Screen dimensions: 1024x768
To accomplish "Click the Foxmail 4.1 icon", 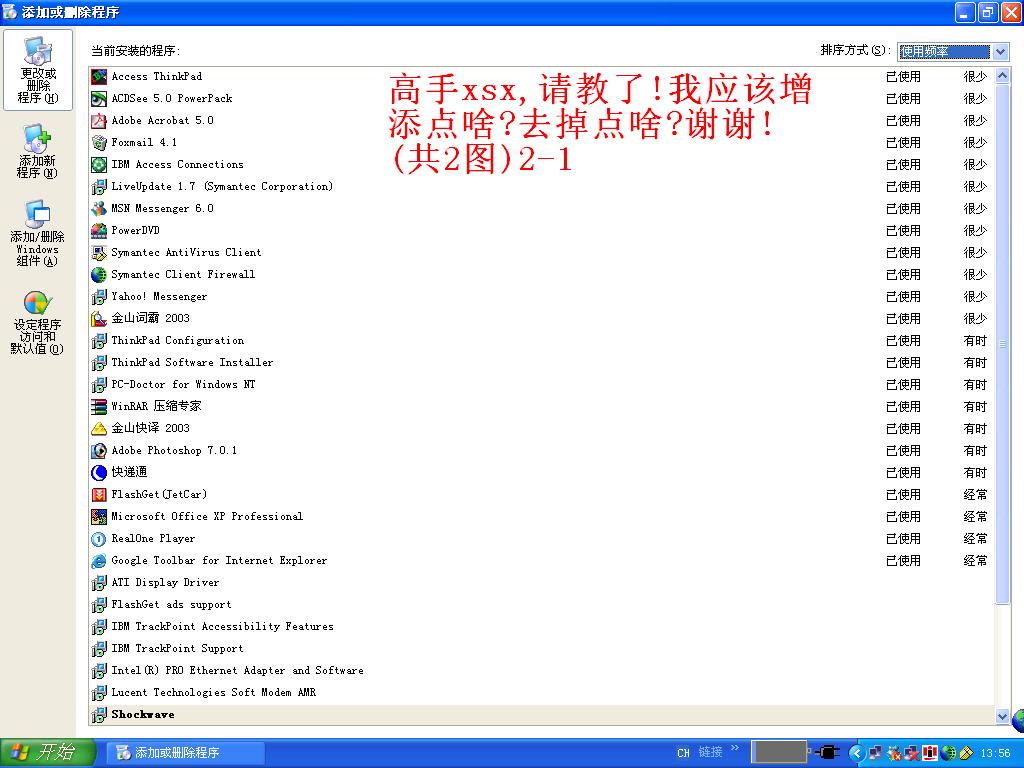I will (x=99, y=142).
